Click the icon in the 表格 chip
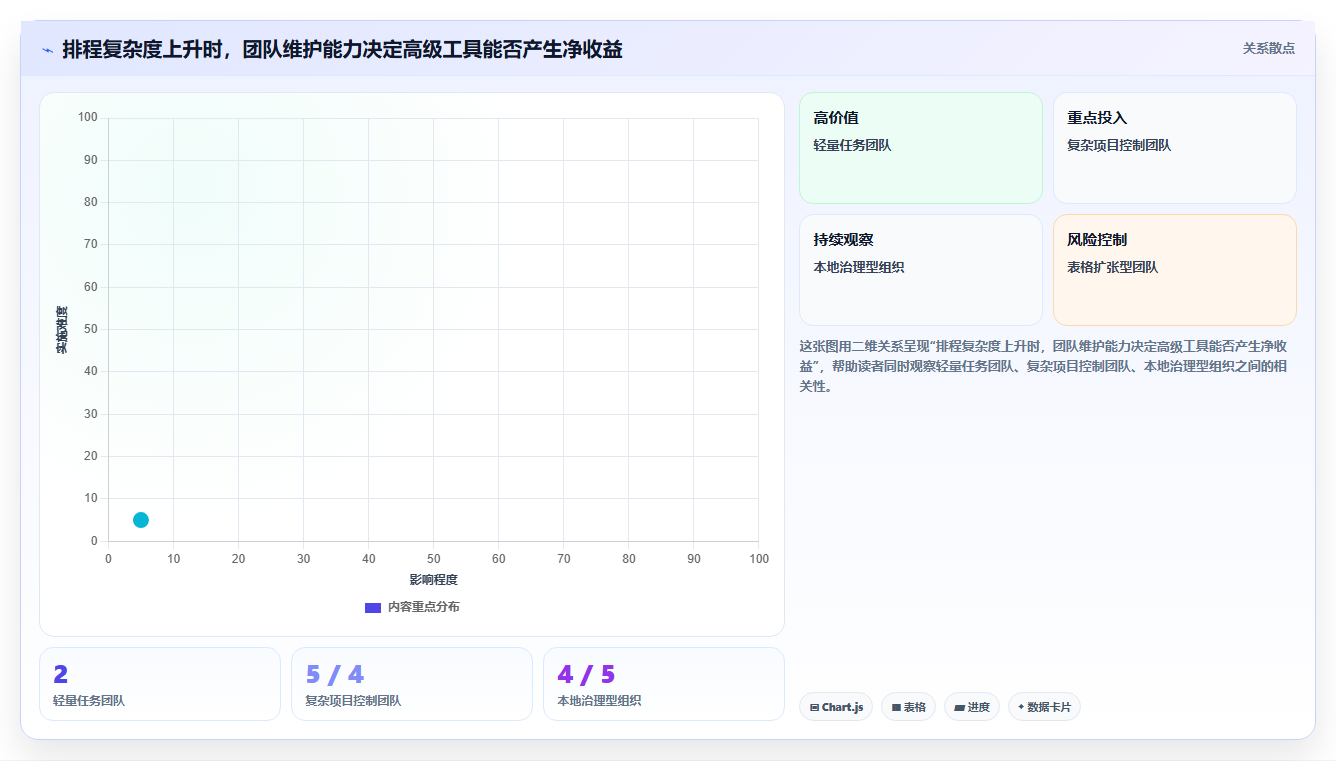This screenshot has height=761, width=1336. click(896, 708)
